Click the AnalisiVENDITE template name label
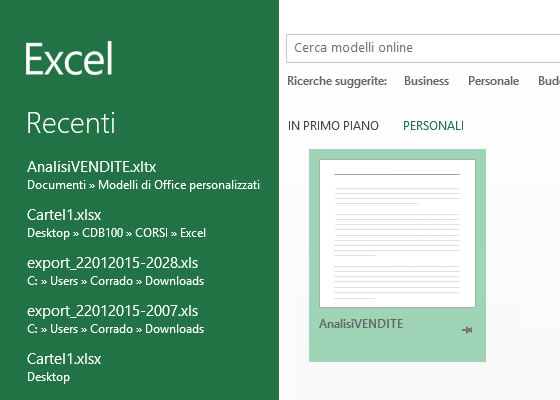This screenshot has height=400, width=560. [x=361, y=324]
